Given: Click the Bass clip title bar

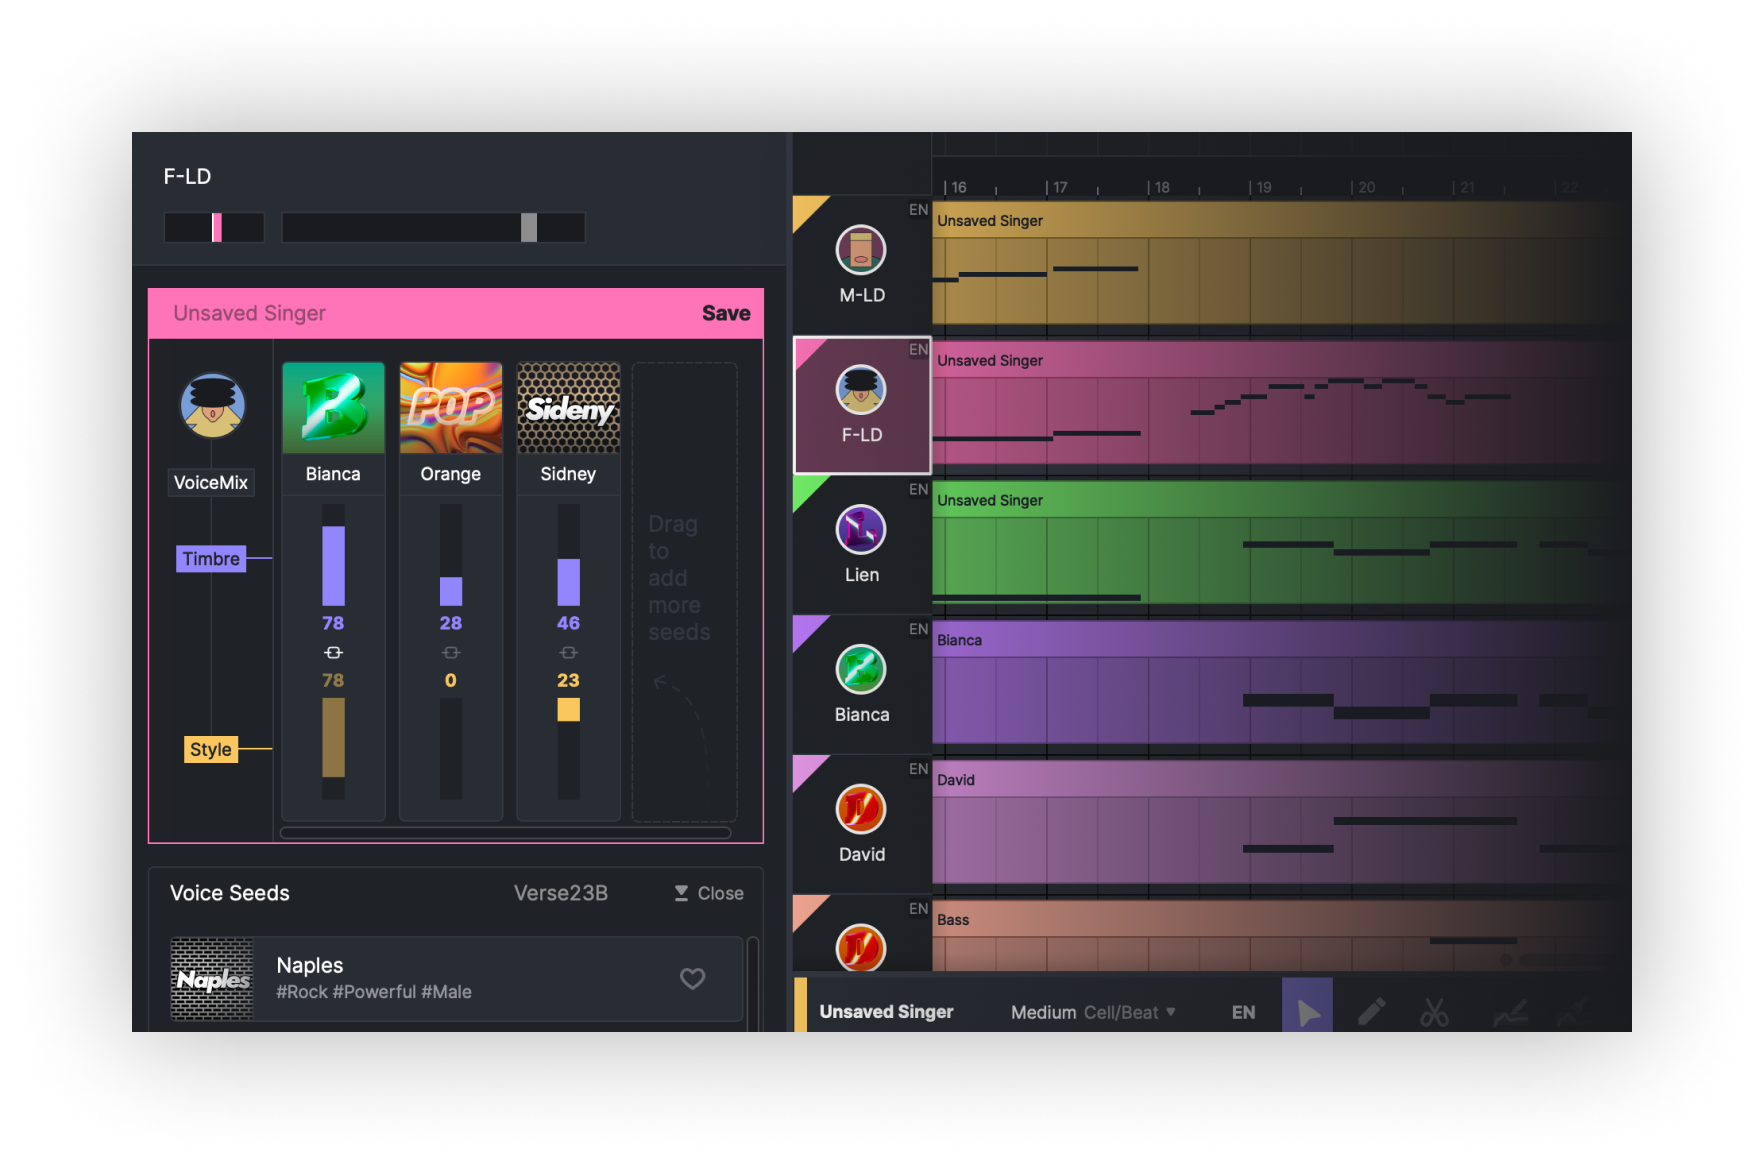Looking at the screenshot, I should [x=1280, y=919].
